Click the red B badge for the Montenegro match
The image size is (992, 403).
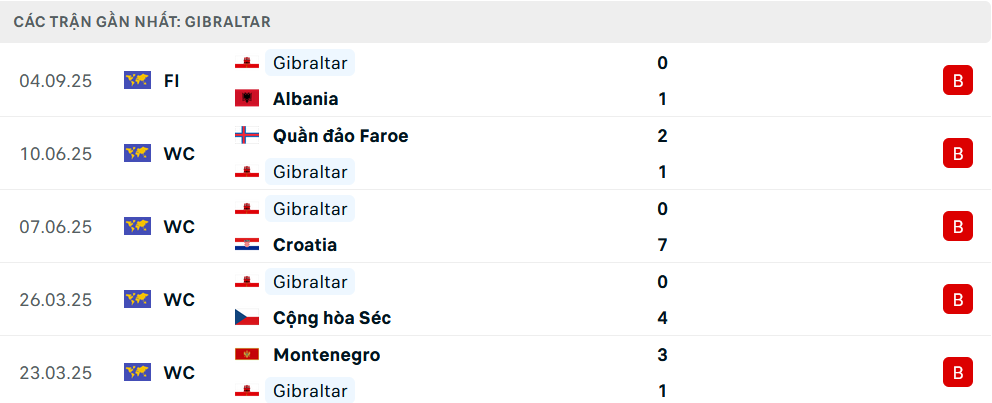point(957,373)
